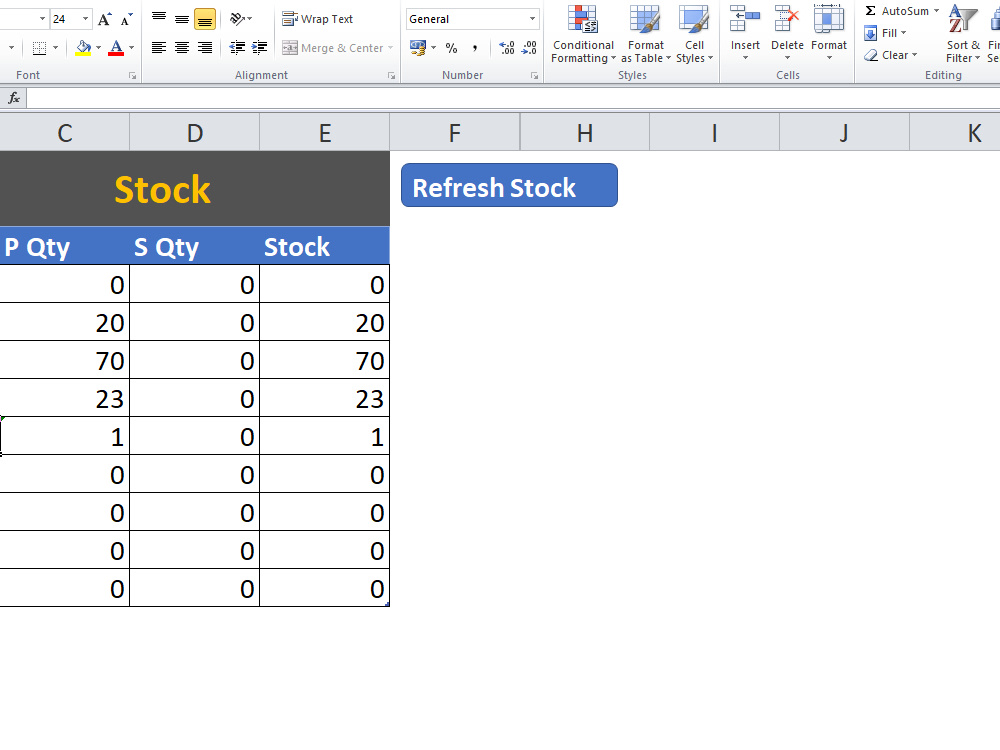Align text right

pos(205,48)
